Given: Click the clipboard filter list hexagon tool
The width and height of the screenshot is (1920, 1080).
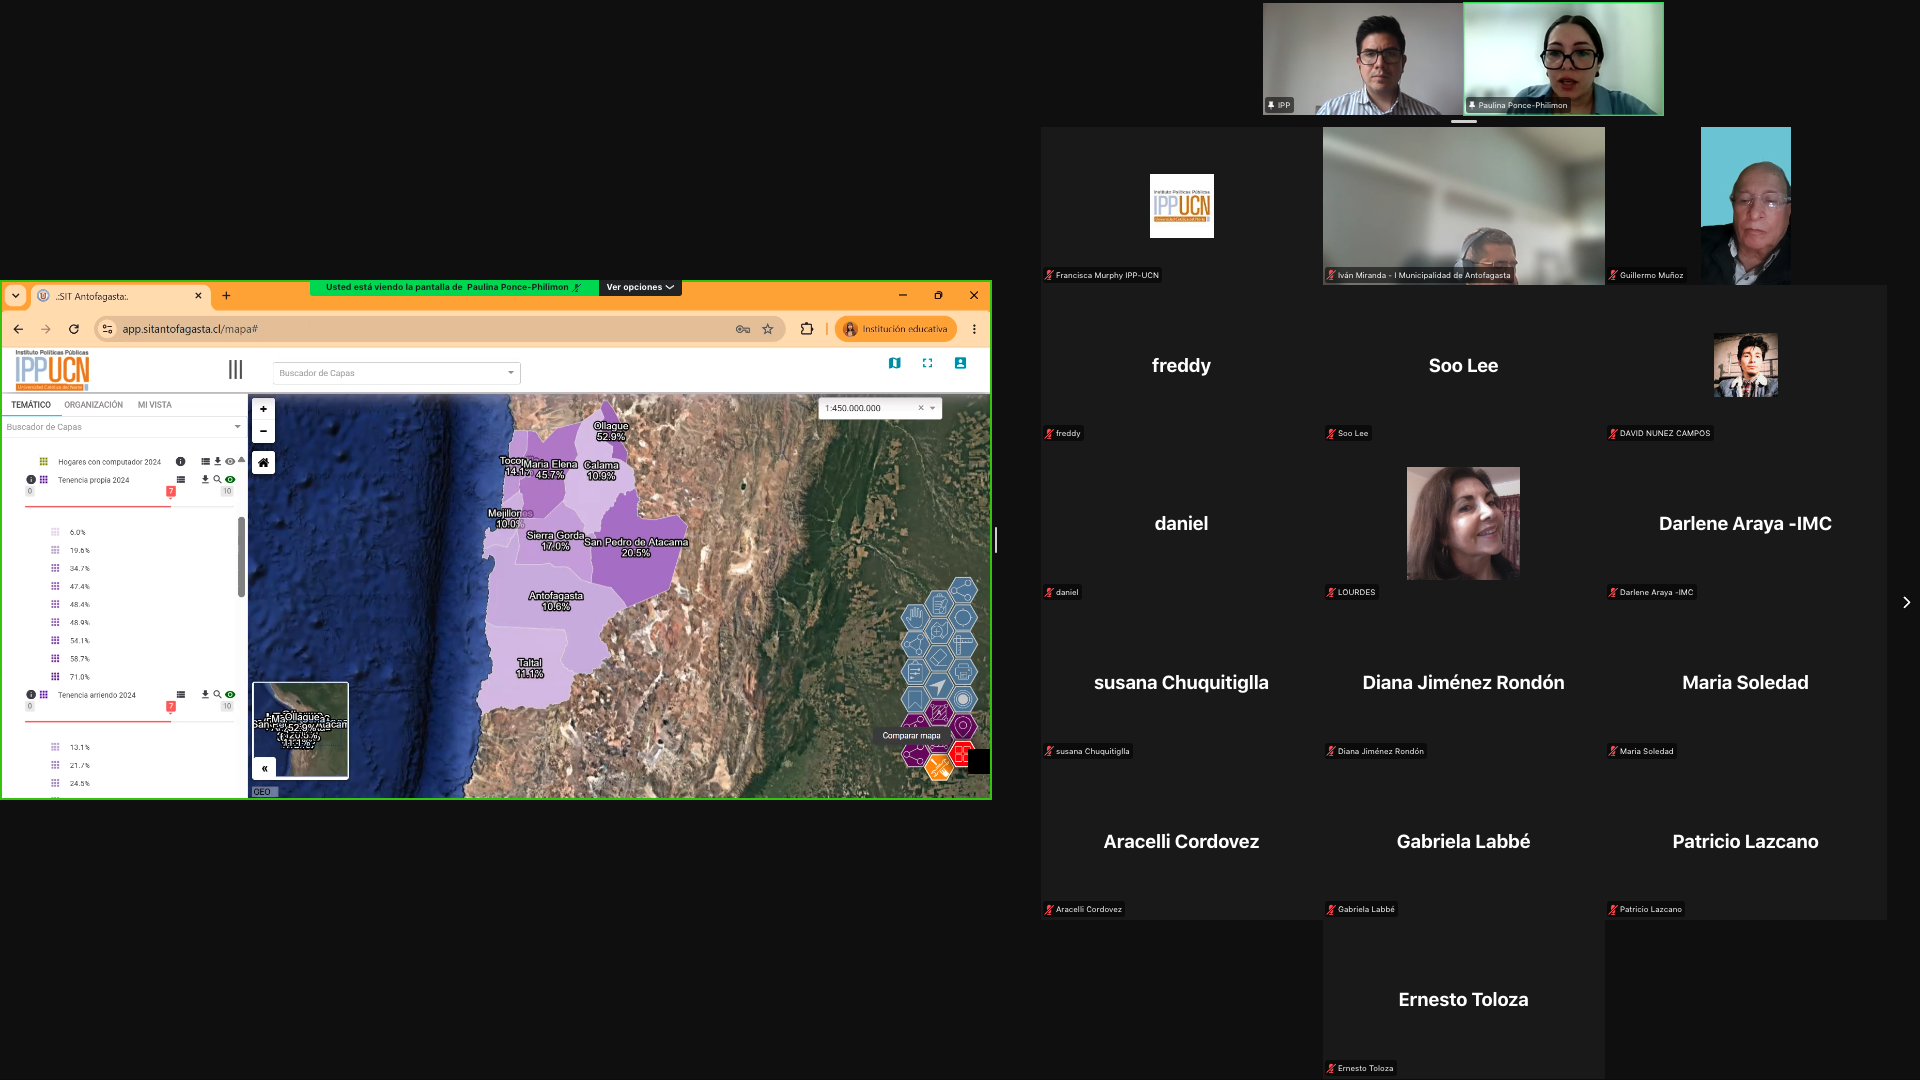Looking at the screenshot, I should [915, 672].
